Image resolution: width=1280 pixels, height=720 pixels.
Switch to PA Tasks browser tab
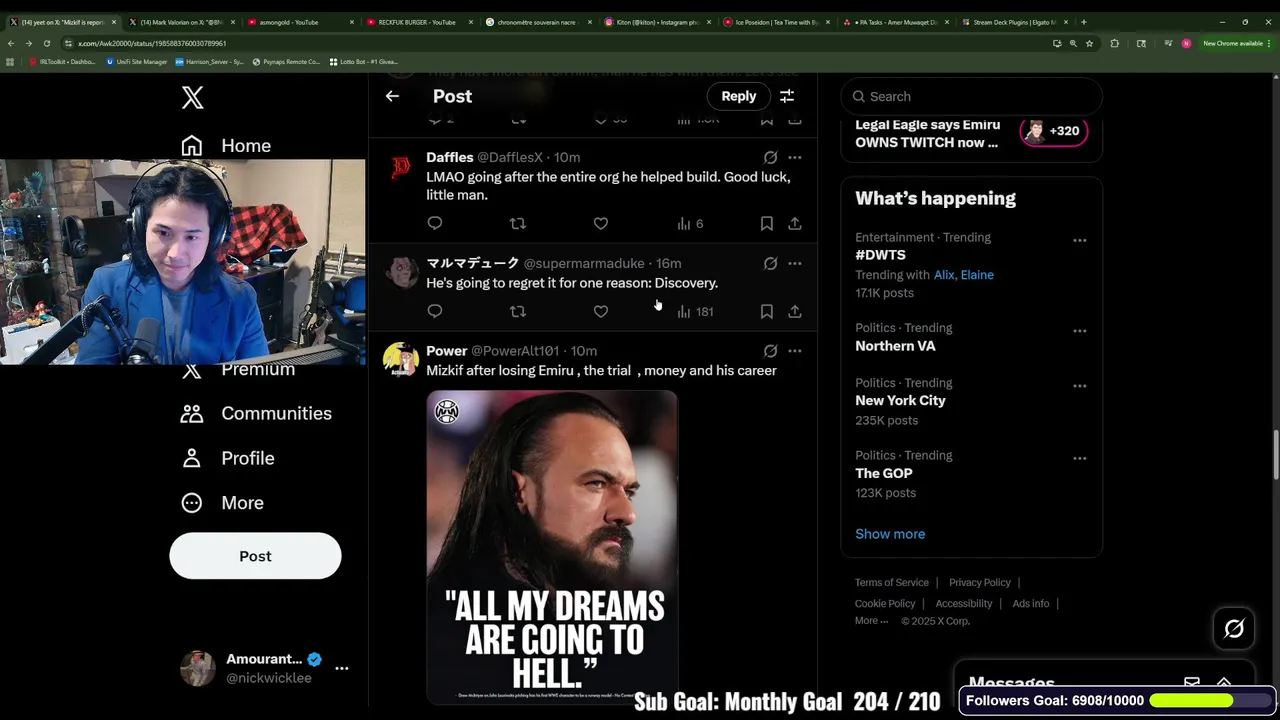(x=896, y=22)
